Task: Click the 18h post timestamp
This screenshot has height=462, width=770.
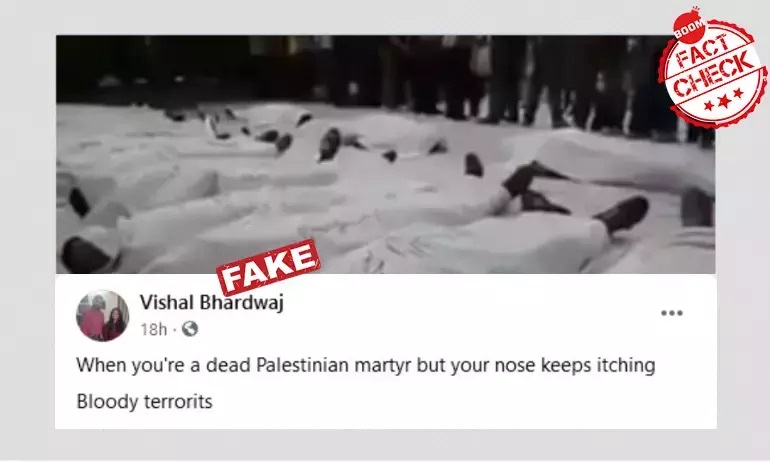Action: [x=154, y=329]
